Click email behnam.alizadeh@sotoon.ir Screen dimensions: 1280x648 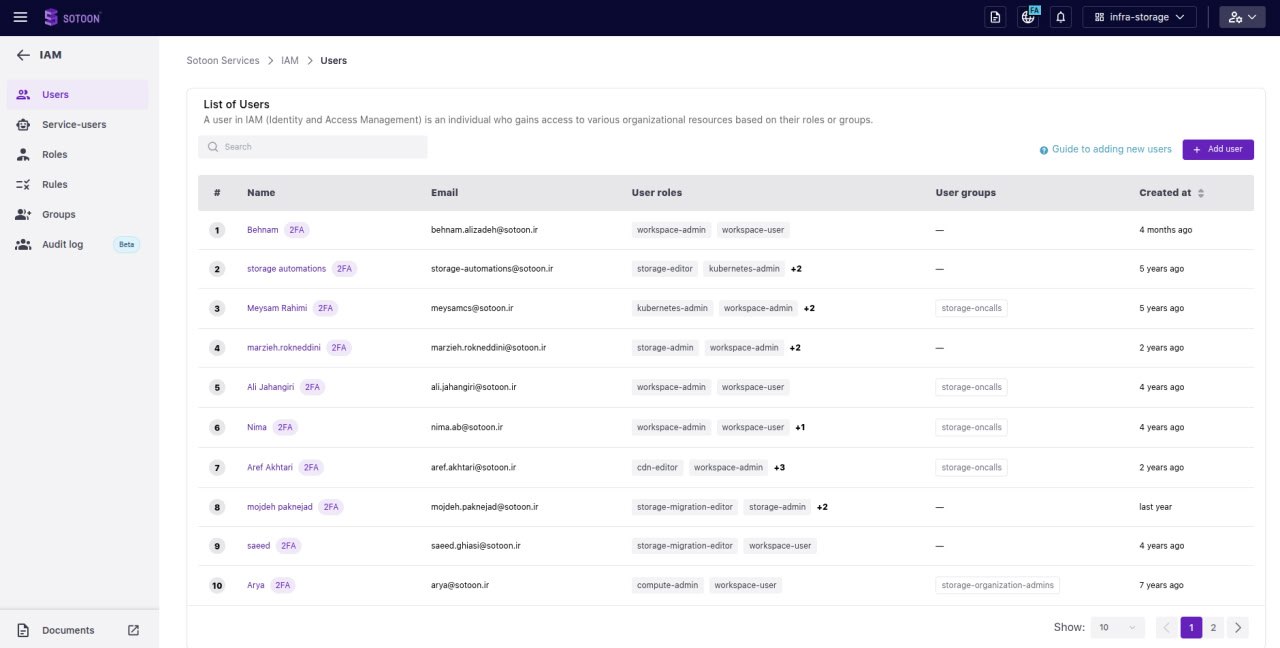point(485,230)
